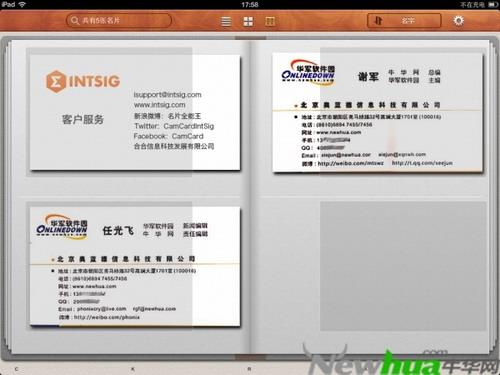Viewport: 500px width, 375px height.
Task: Open settings via the gear icon
Action: 459,21
